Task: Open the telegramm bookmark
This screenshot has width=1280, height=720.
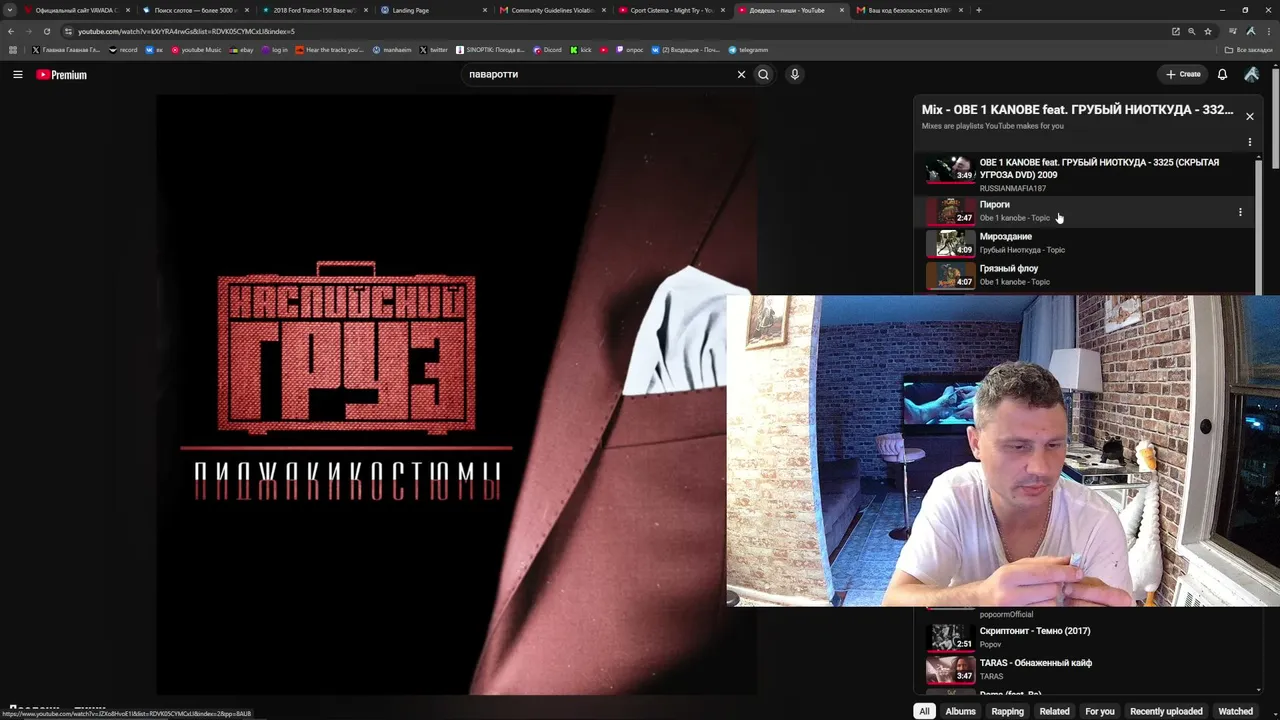Action: [x=748, y=50]
